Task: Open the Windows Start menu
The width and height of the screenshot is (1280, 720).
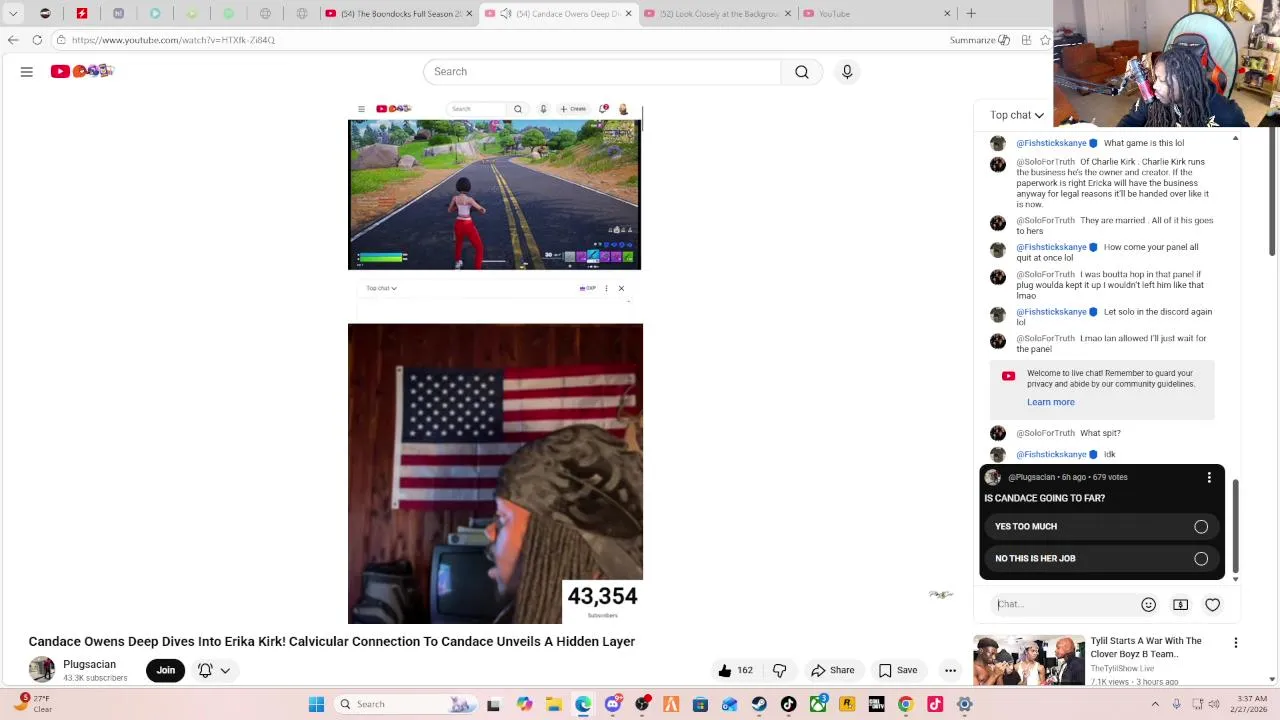Action: (316, 704)
